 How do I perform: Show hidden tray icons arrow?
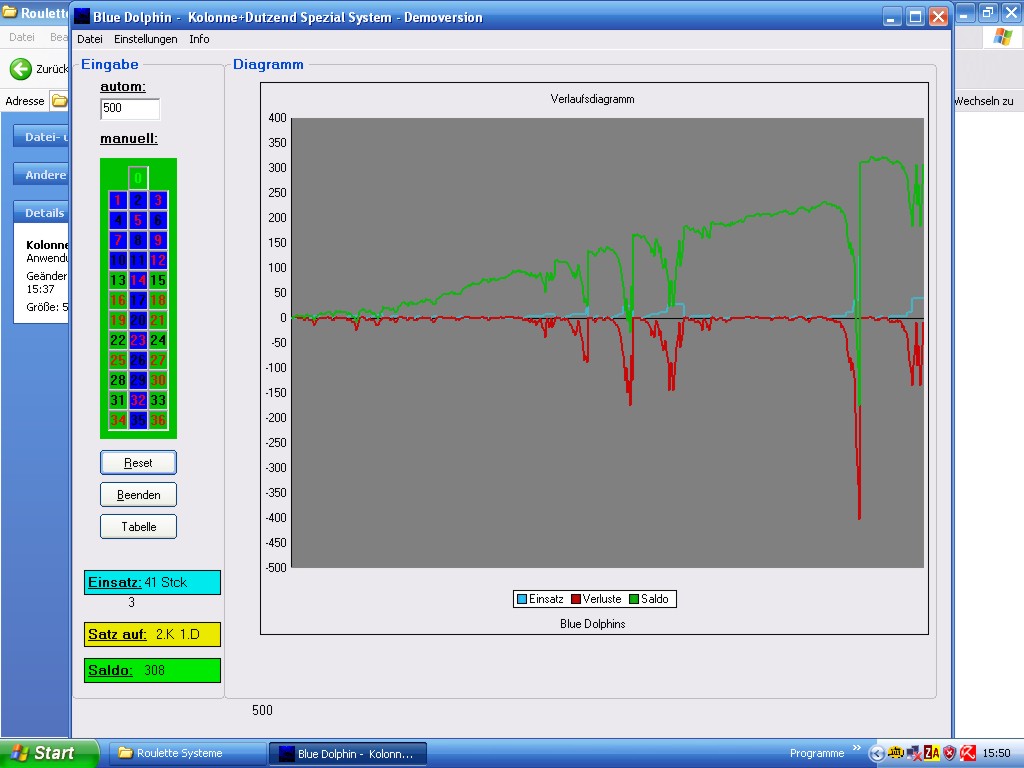(876, 754)
